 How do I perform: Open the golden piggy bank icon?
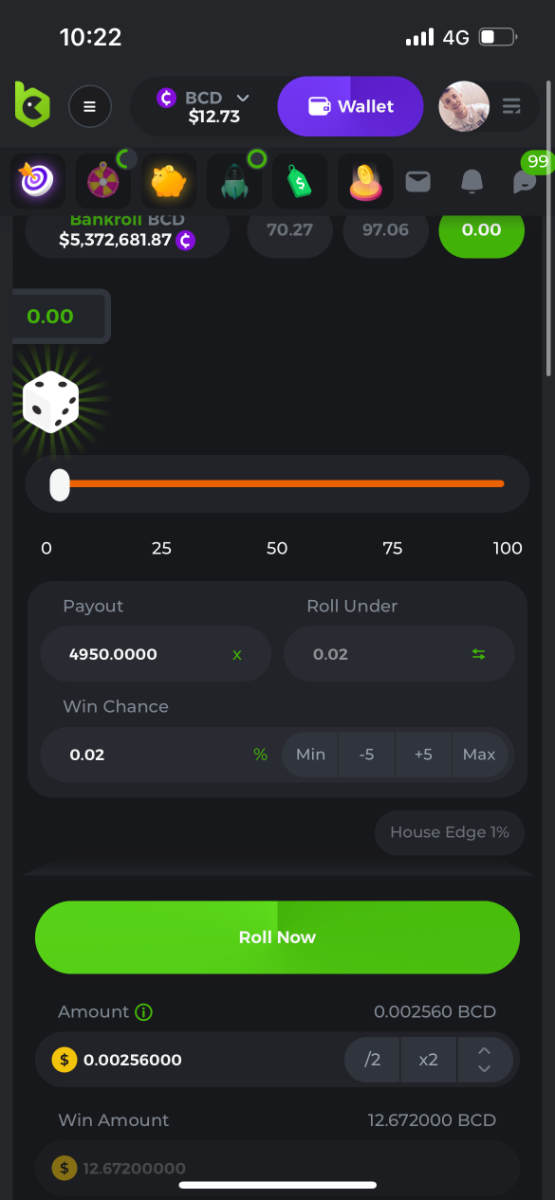click(168, 181)
